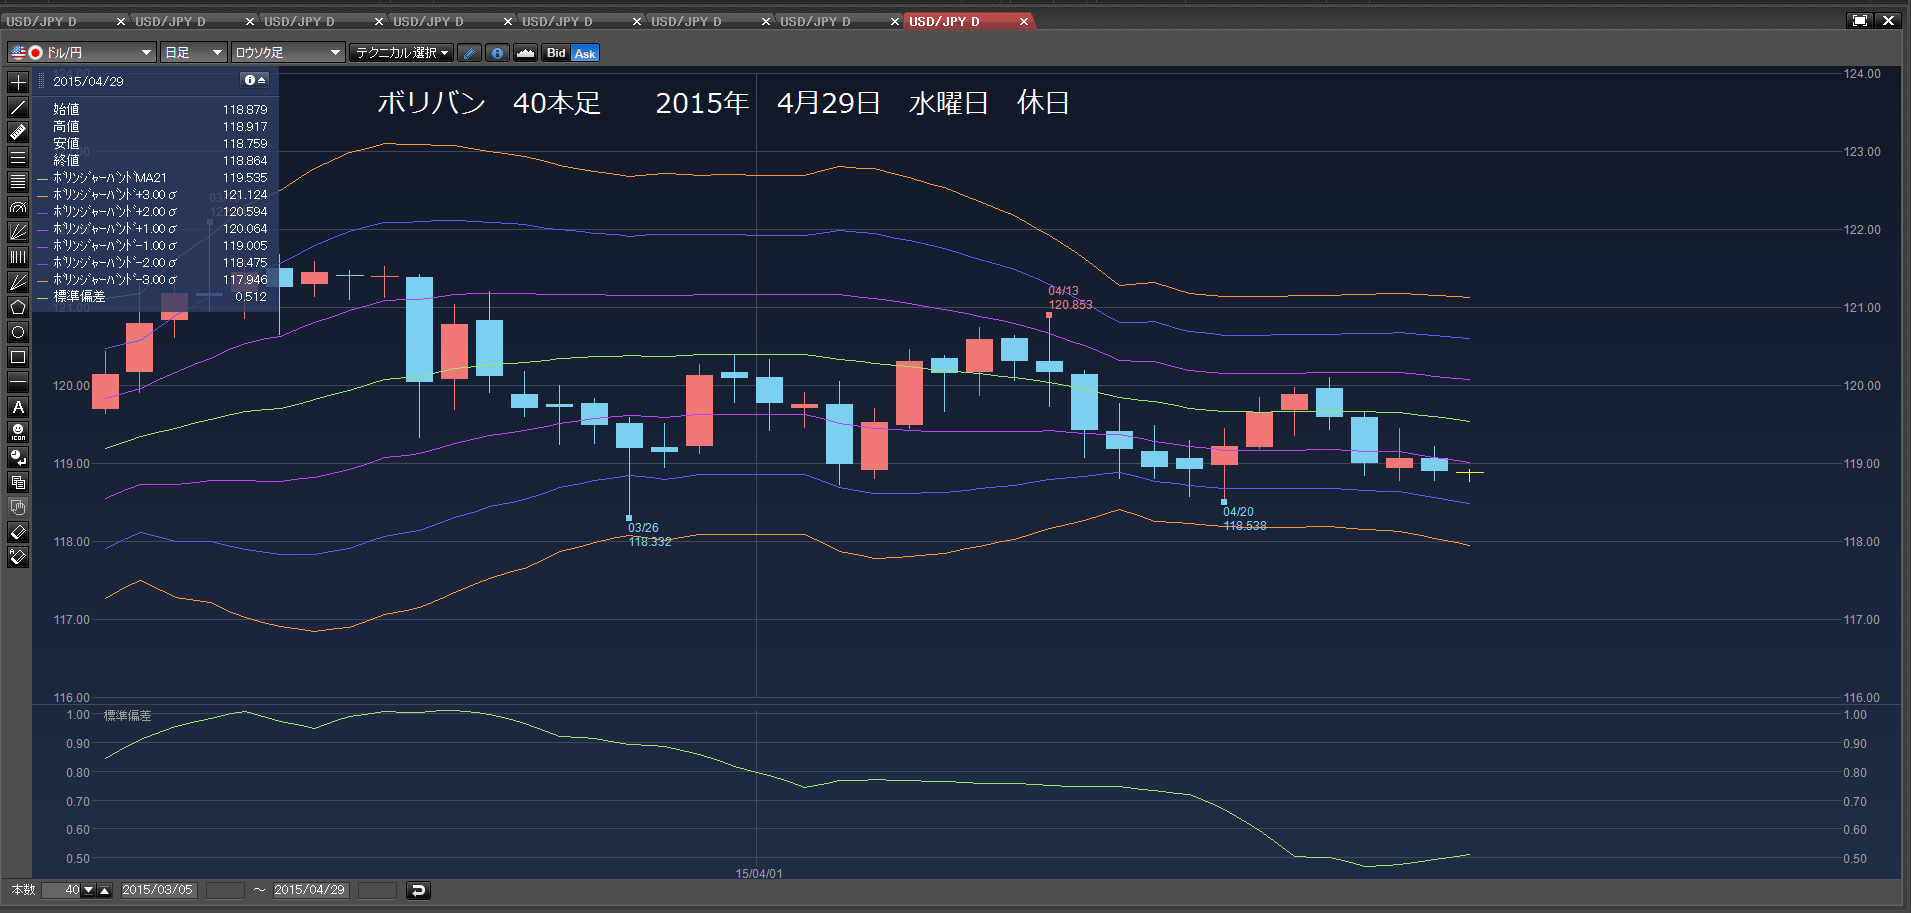Select the crosshair cursor tool

point(18,82)
